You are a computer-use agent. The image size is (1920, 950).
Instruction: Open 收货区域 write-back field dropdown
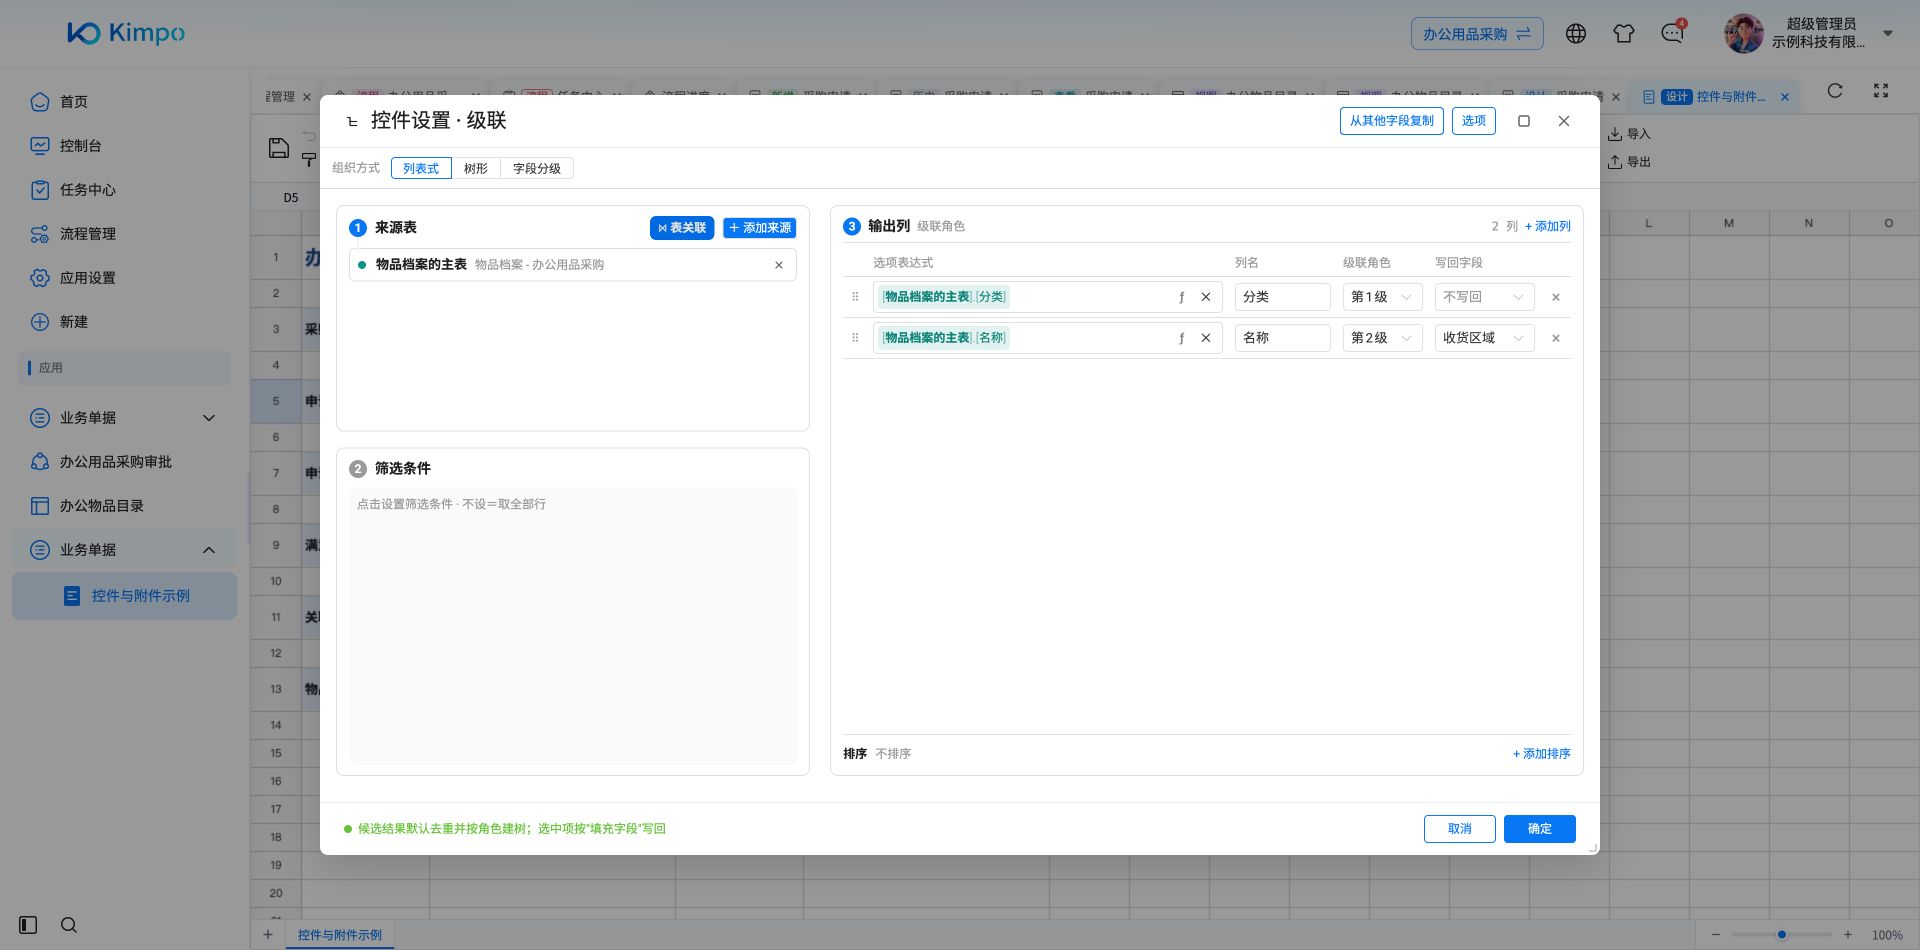tap(1484, 338)
